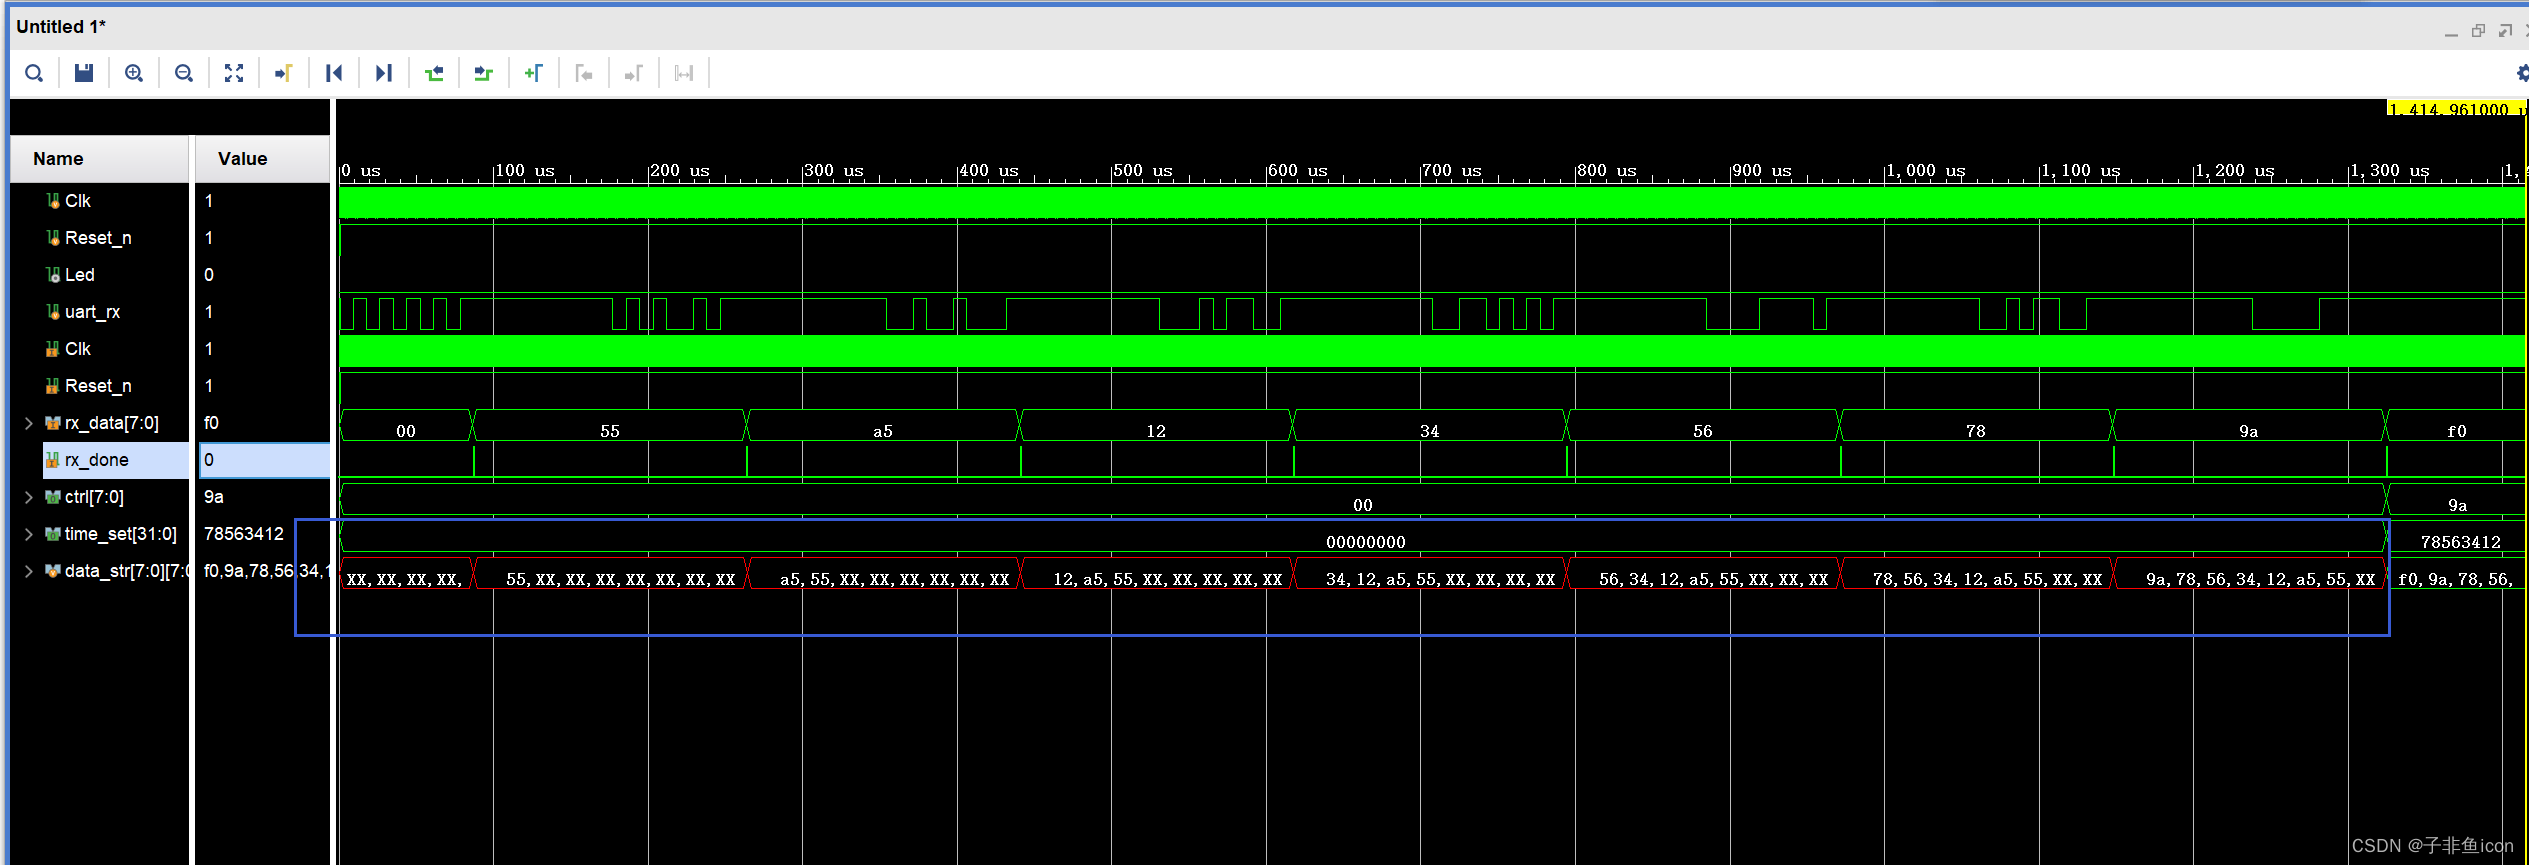
Task: Select the rx_data[7:0] signal name
Action: (111, 423)
